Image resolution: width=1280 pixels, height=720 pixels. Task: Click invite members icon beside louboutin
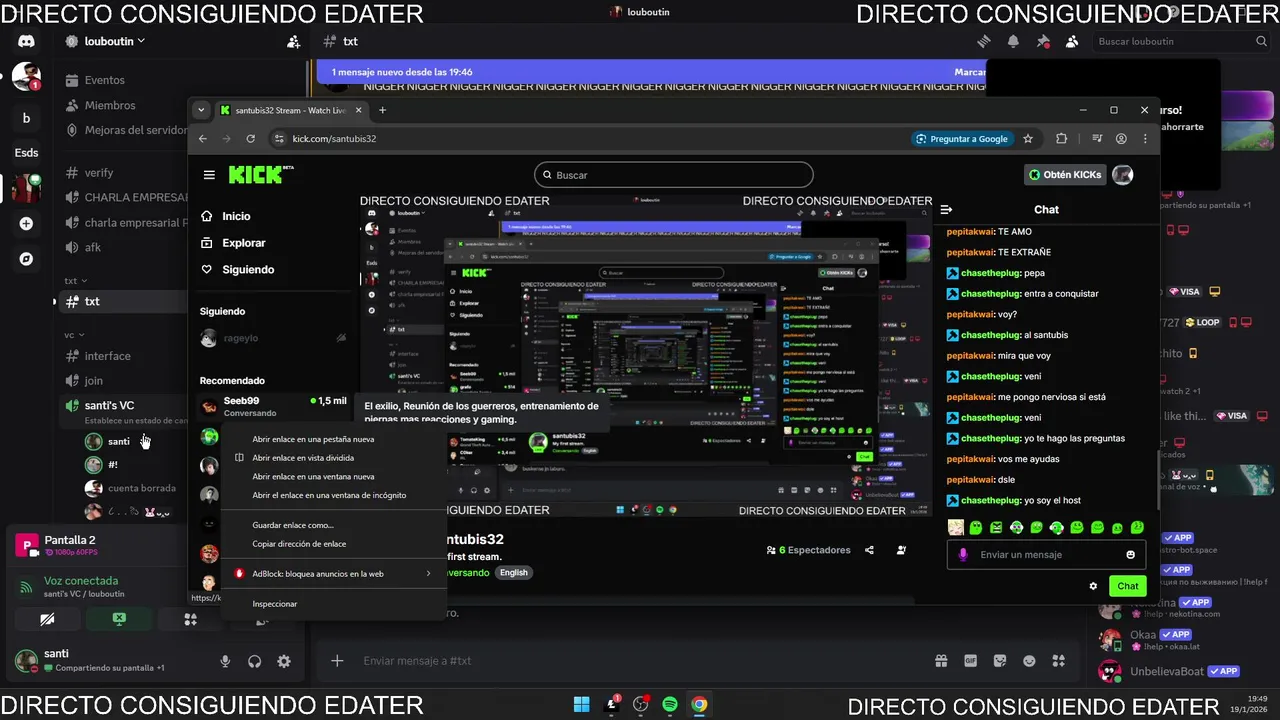click(x=293, y=42)
